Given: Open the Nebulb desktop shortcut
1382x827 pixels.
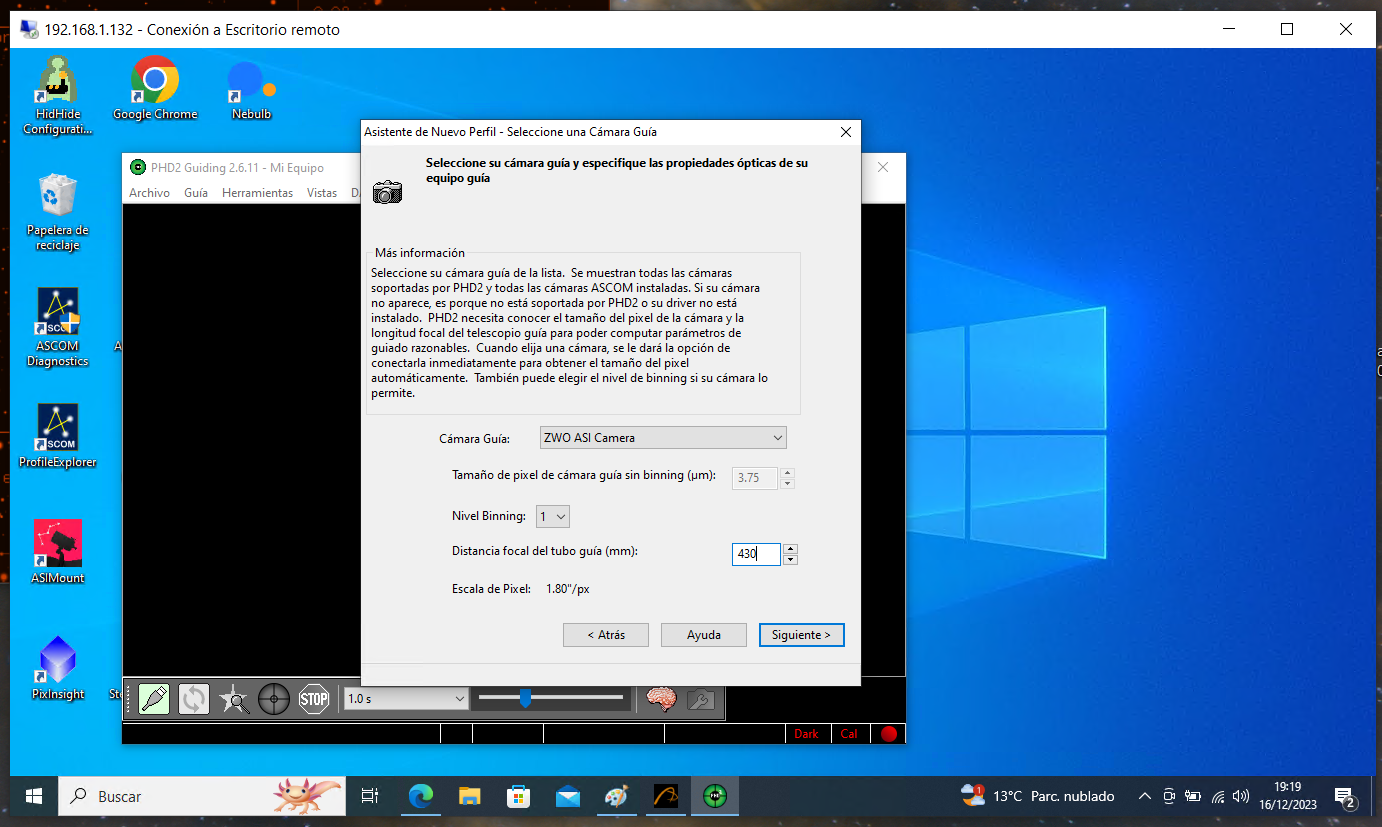Looking at the screenshot, I should click(x=251, y=89).
